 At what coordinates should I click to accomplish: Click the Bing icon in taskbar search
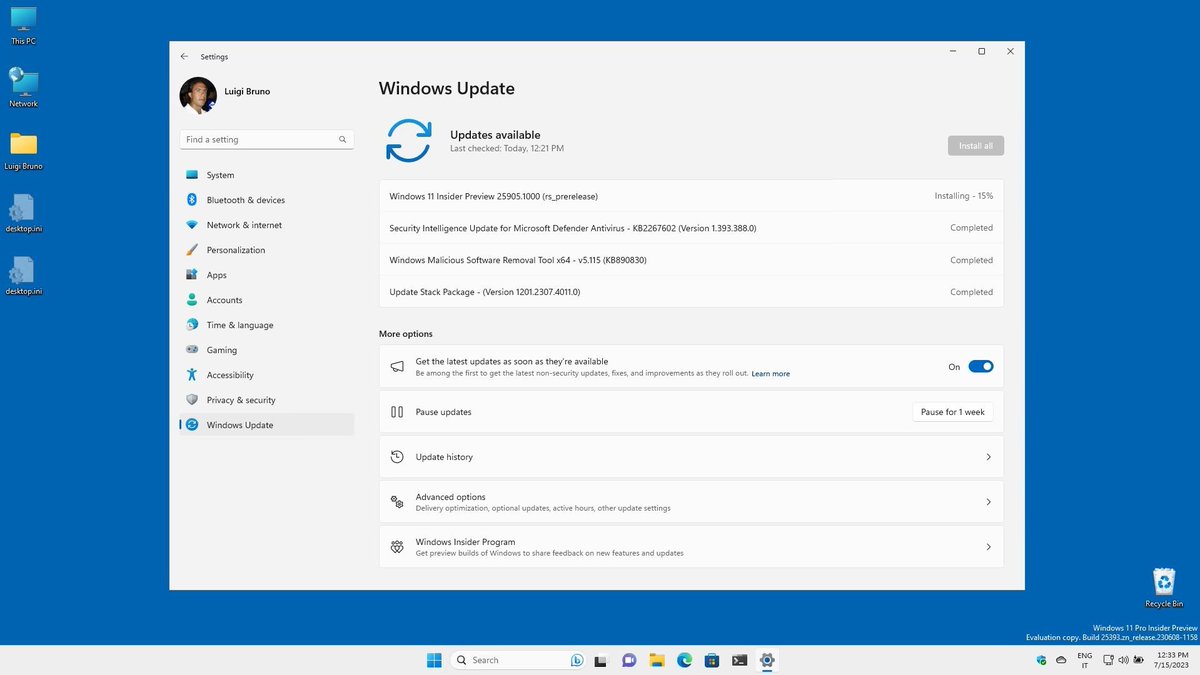577,660
